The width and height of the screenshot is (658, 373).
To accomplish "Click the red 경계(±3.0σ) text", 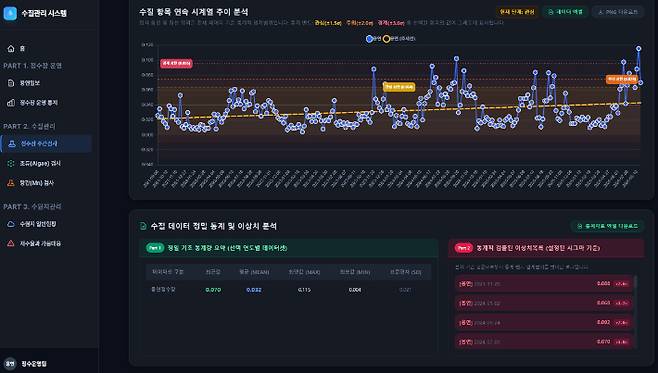I will pos(391,23).
